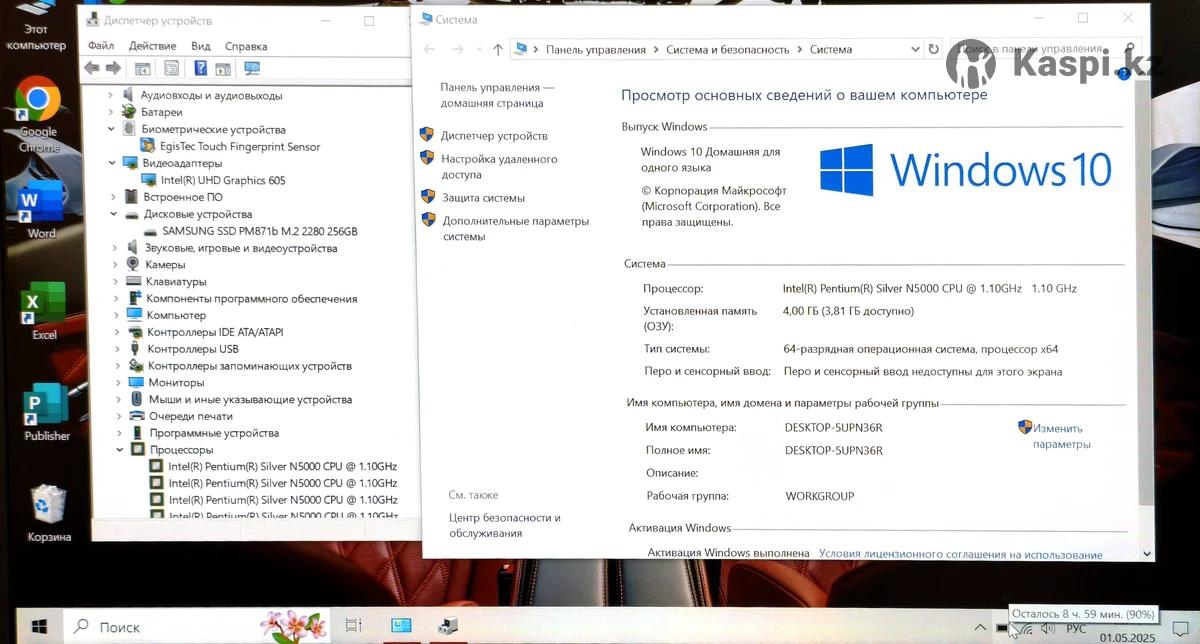1200x644 pixels.
Task: Click the up-level arrow in System window
Action: point(498,49)
